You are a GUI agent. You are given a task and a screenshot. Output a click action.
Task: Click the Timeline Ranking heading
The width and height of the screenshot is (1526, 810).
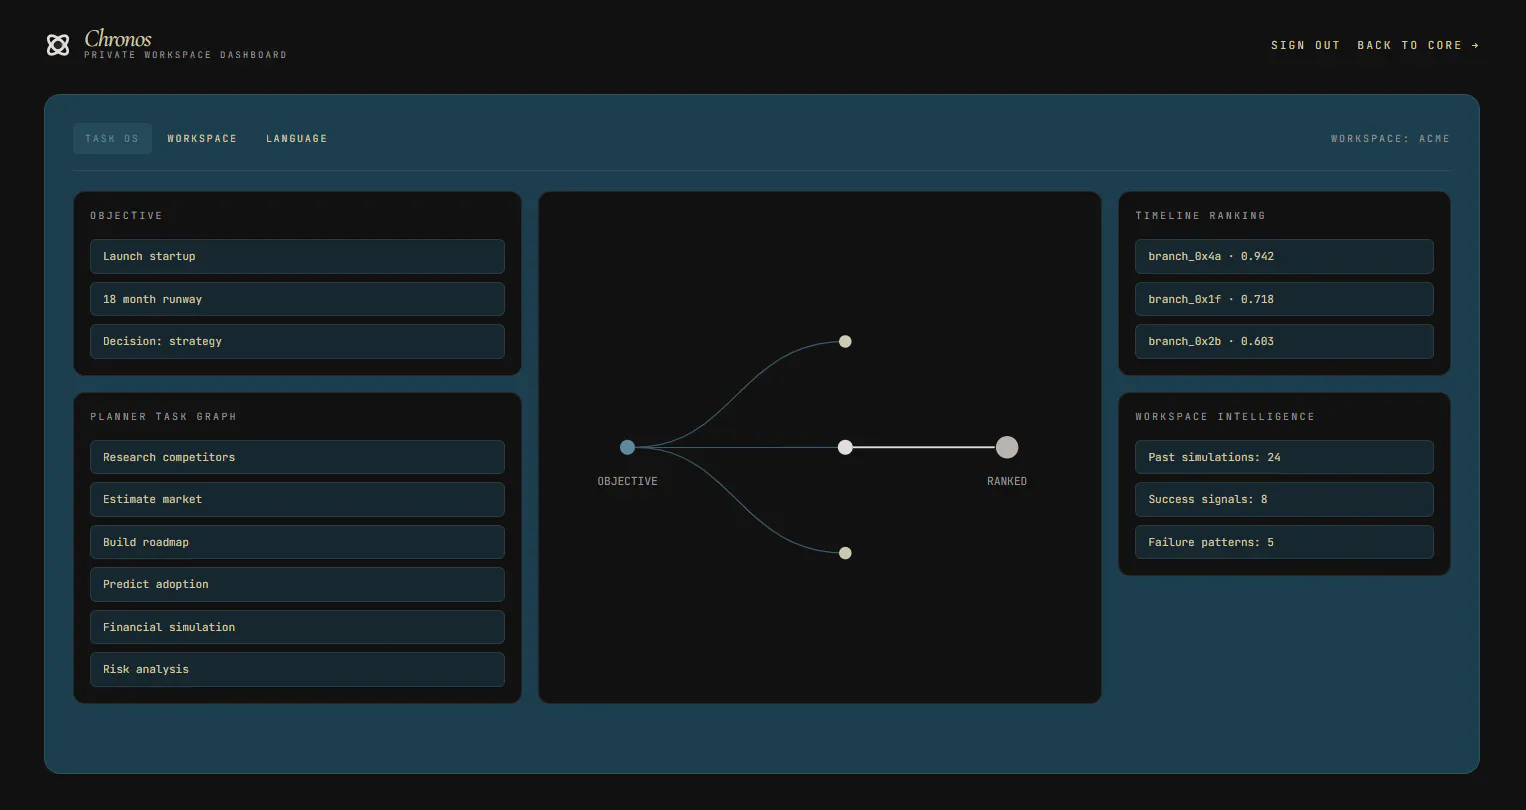tap(1200, 215)
